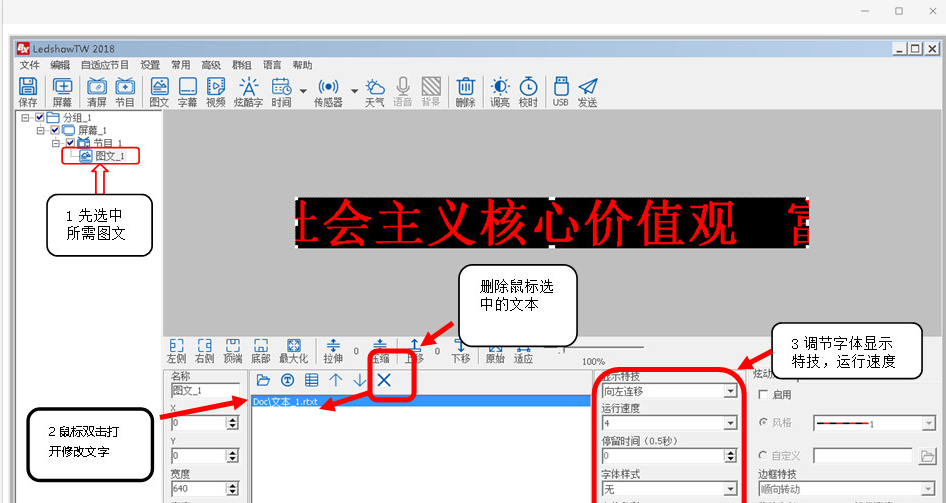The height and width of the screenshot is (503, 946).
Task: Add a 字幕 (Subtitle) element from toolbar
Action: pos(187,91)
